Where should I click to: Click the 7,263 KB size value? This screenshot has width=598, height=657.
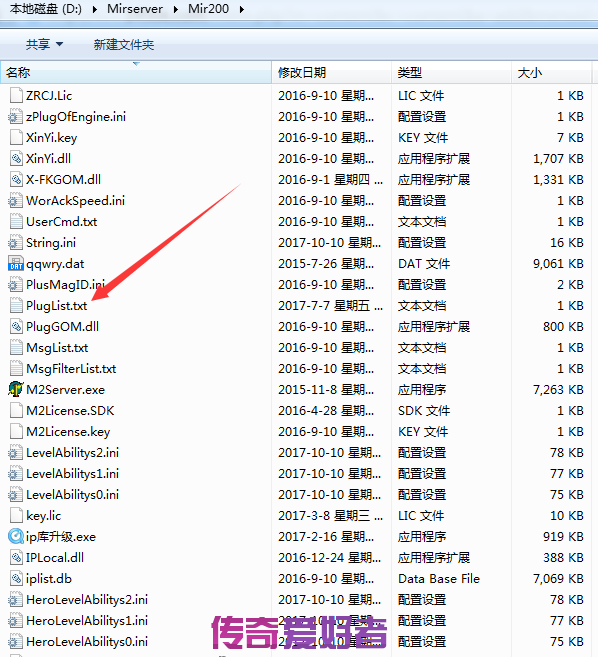558,390
